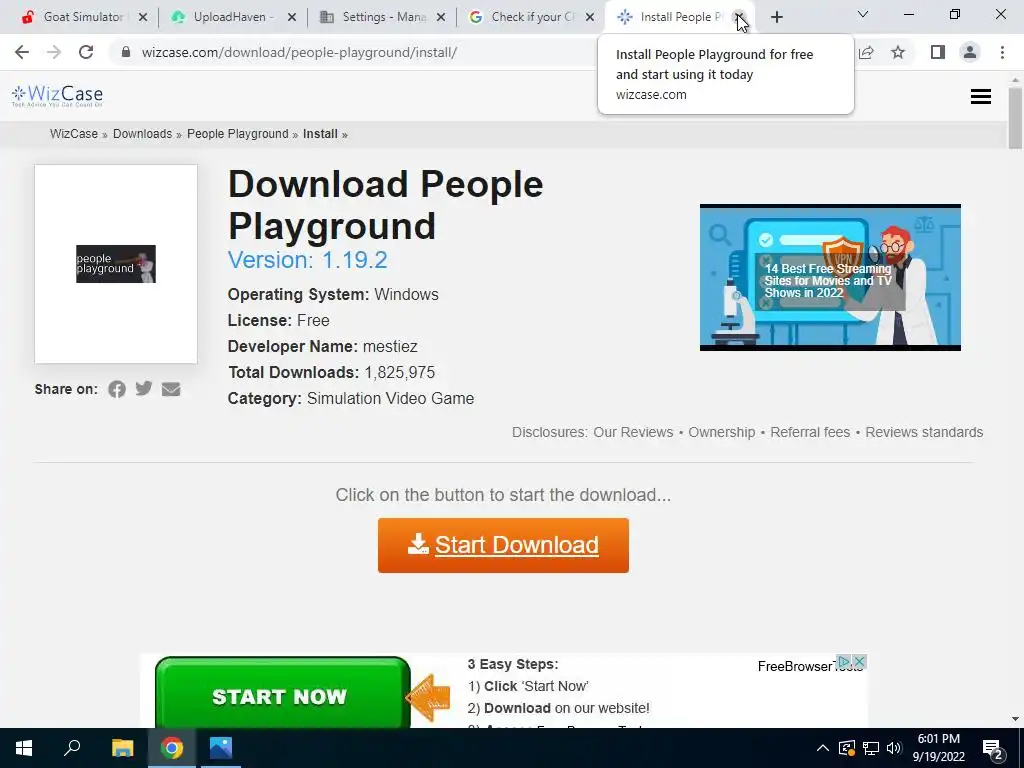The height and width of the screenshot is (768, 1024).
Task: Click 'Total Downloads: 1,825,975' text
Action: pos(331,373)
